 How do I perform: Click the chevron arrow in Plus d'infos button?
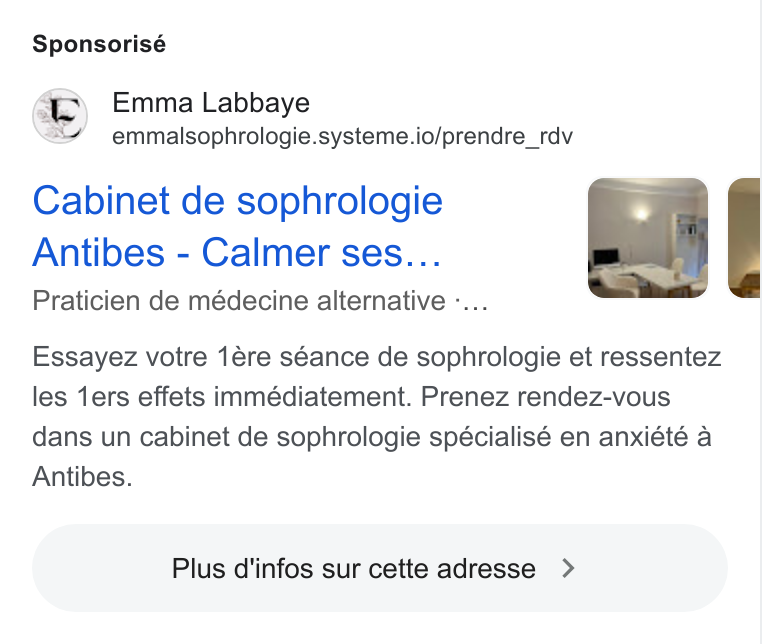(569, 568)
